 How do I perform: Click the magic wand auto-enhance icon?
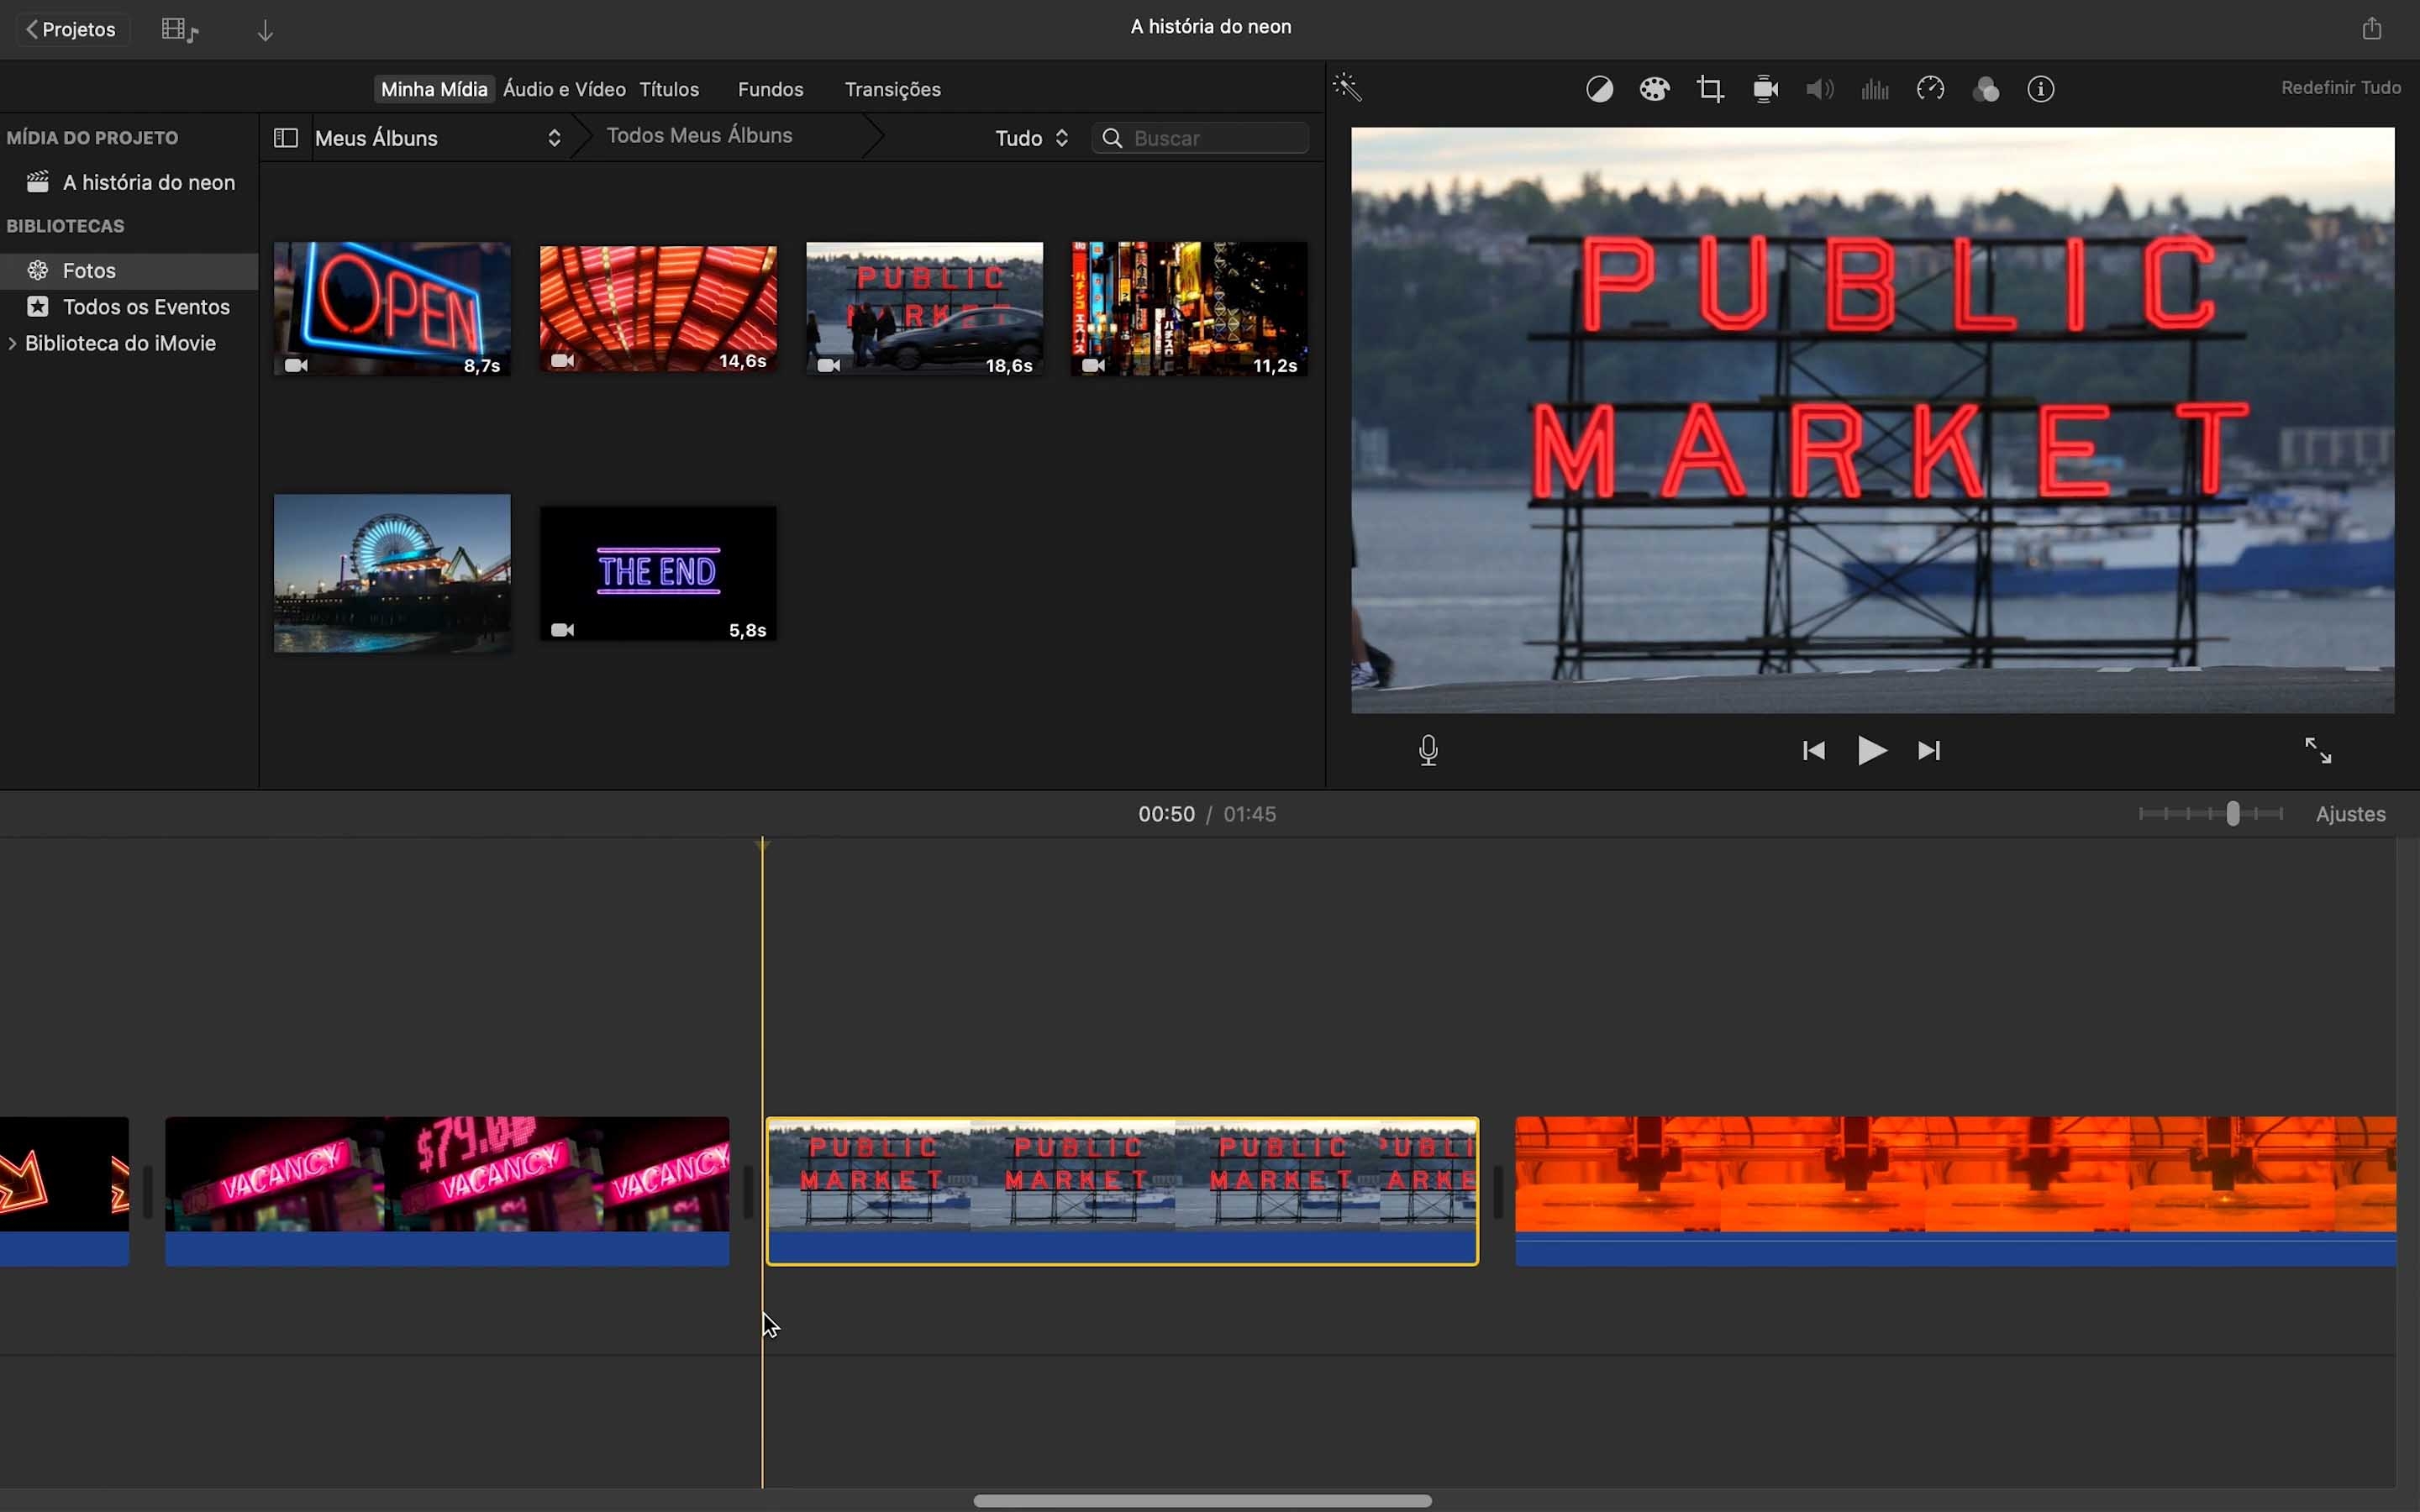pos(1348,88)
